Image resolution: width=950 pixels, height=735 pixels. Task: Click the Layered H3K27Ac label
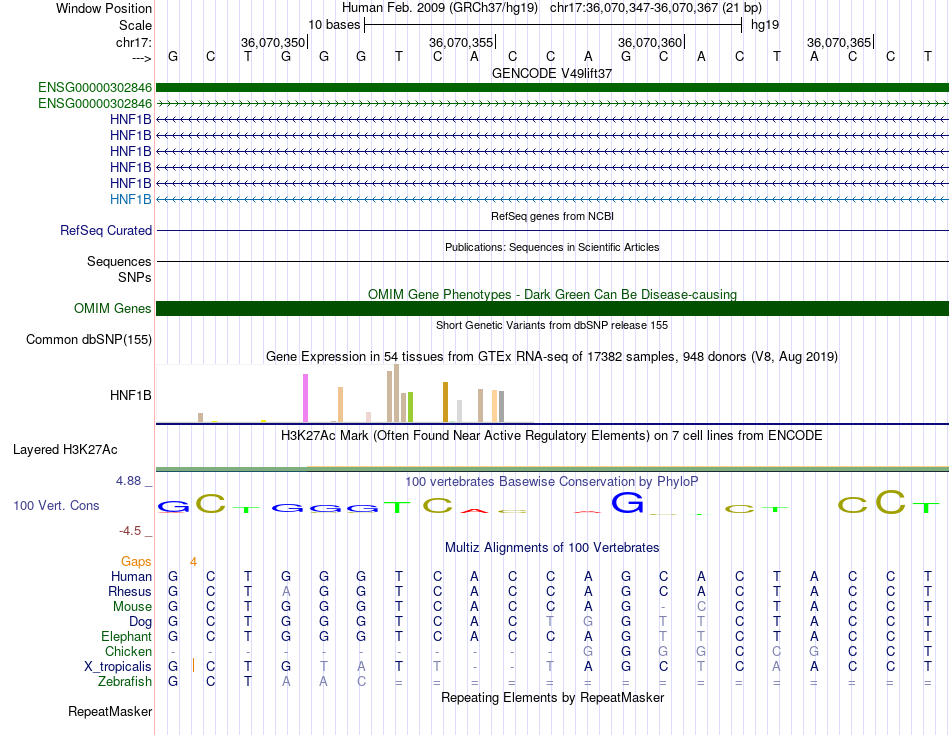tap(65, 450)
